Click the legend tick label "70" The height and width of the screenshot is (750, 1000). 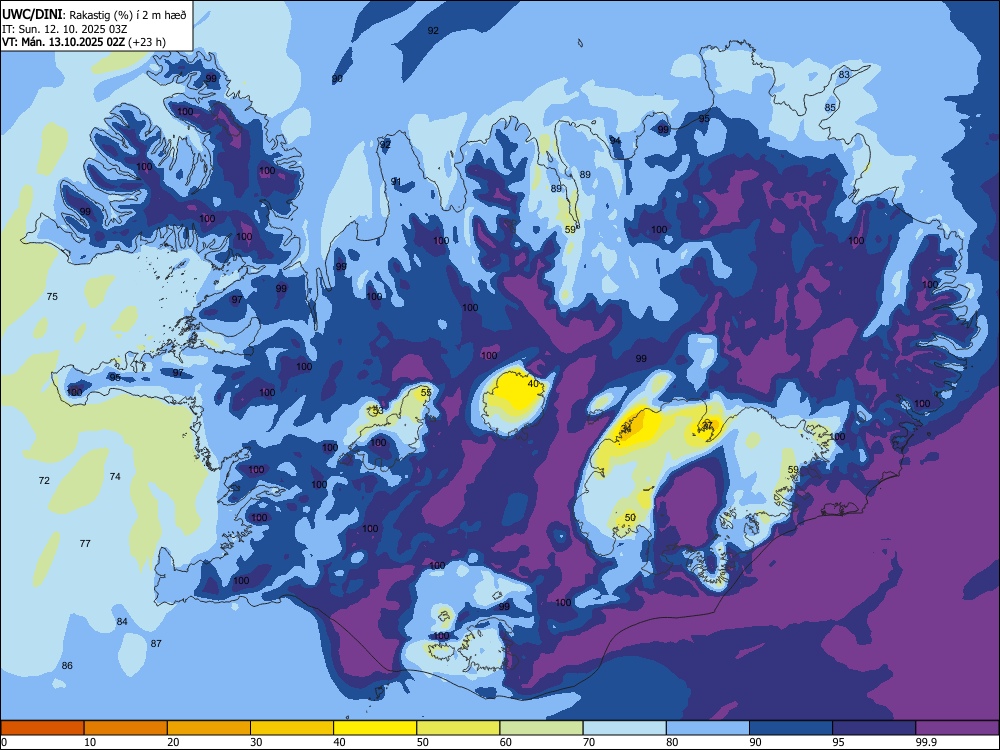coord(589,742)
